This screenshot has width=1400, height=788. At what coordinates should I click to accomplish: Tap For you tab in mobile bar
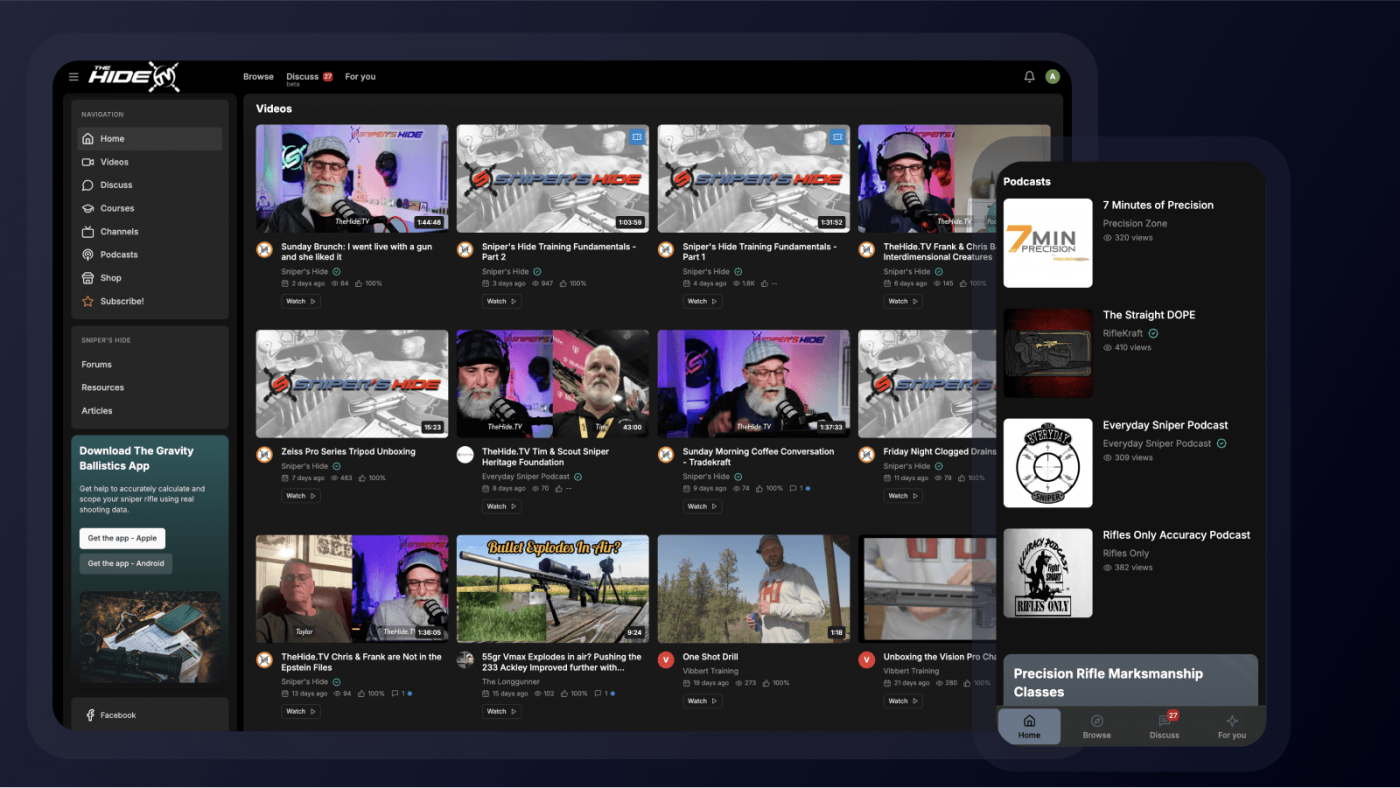tap(1232, 726)
